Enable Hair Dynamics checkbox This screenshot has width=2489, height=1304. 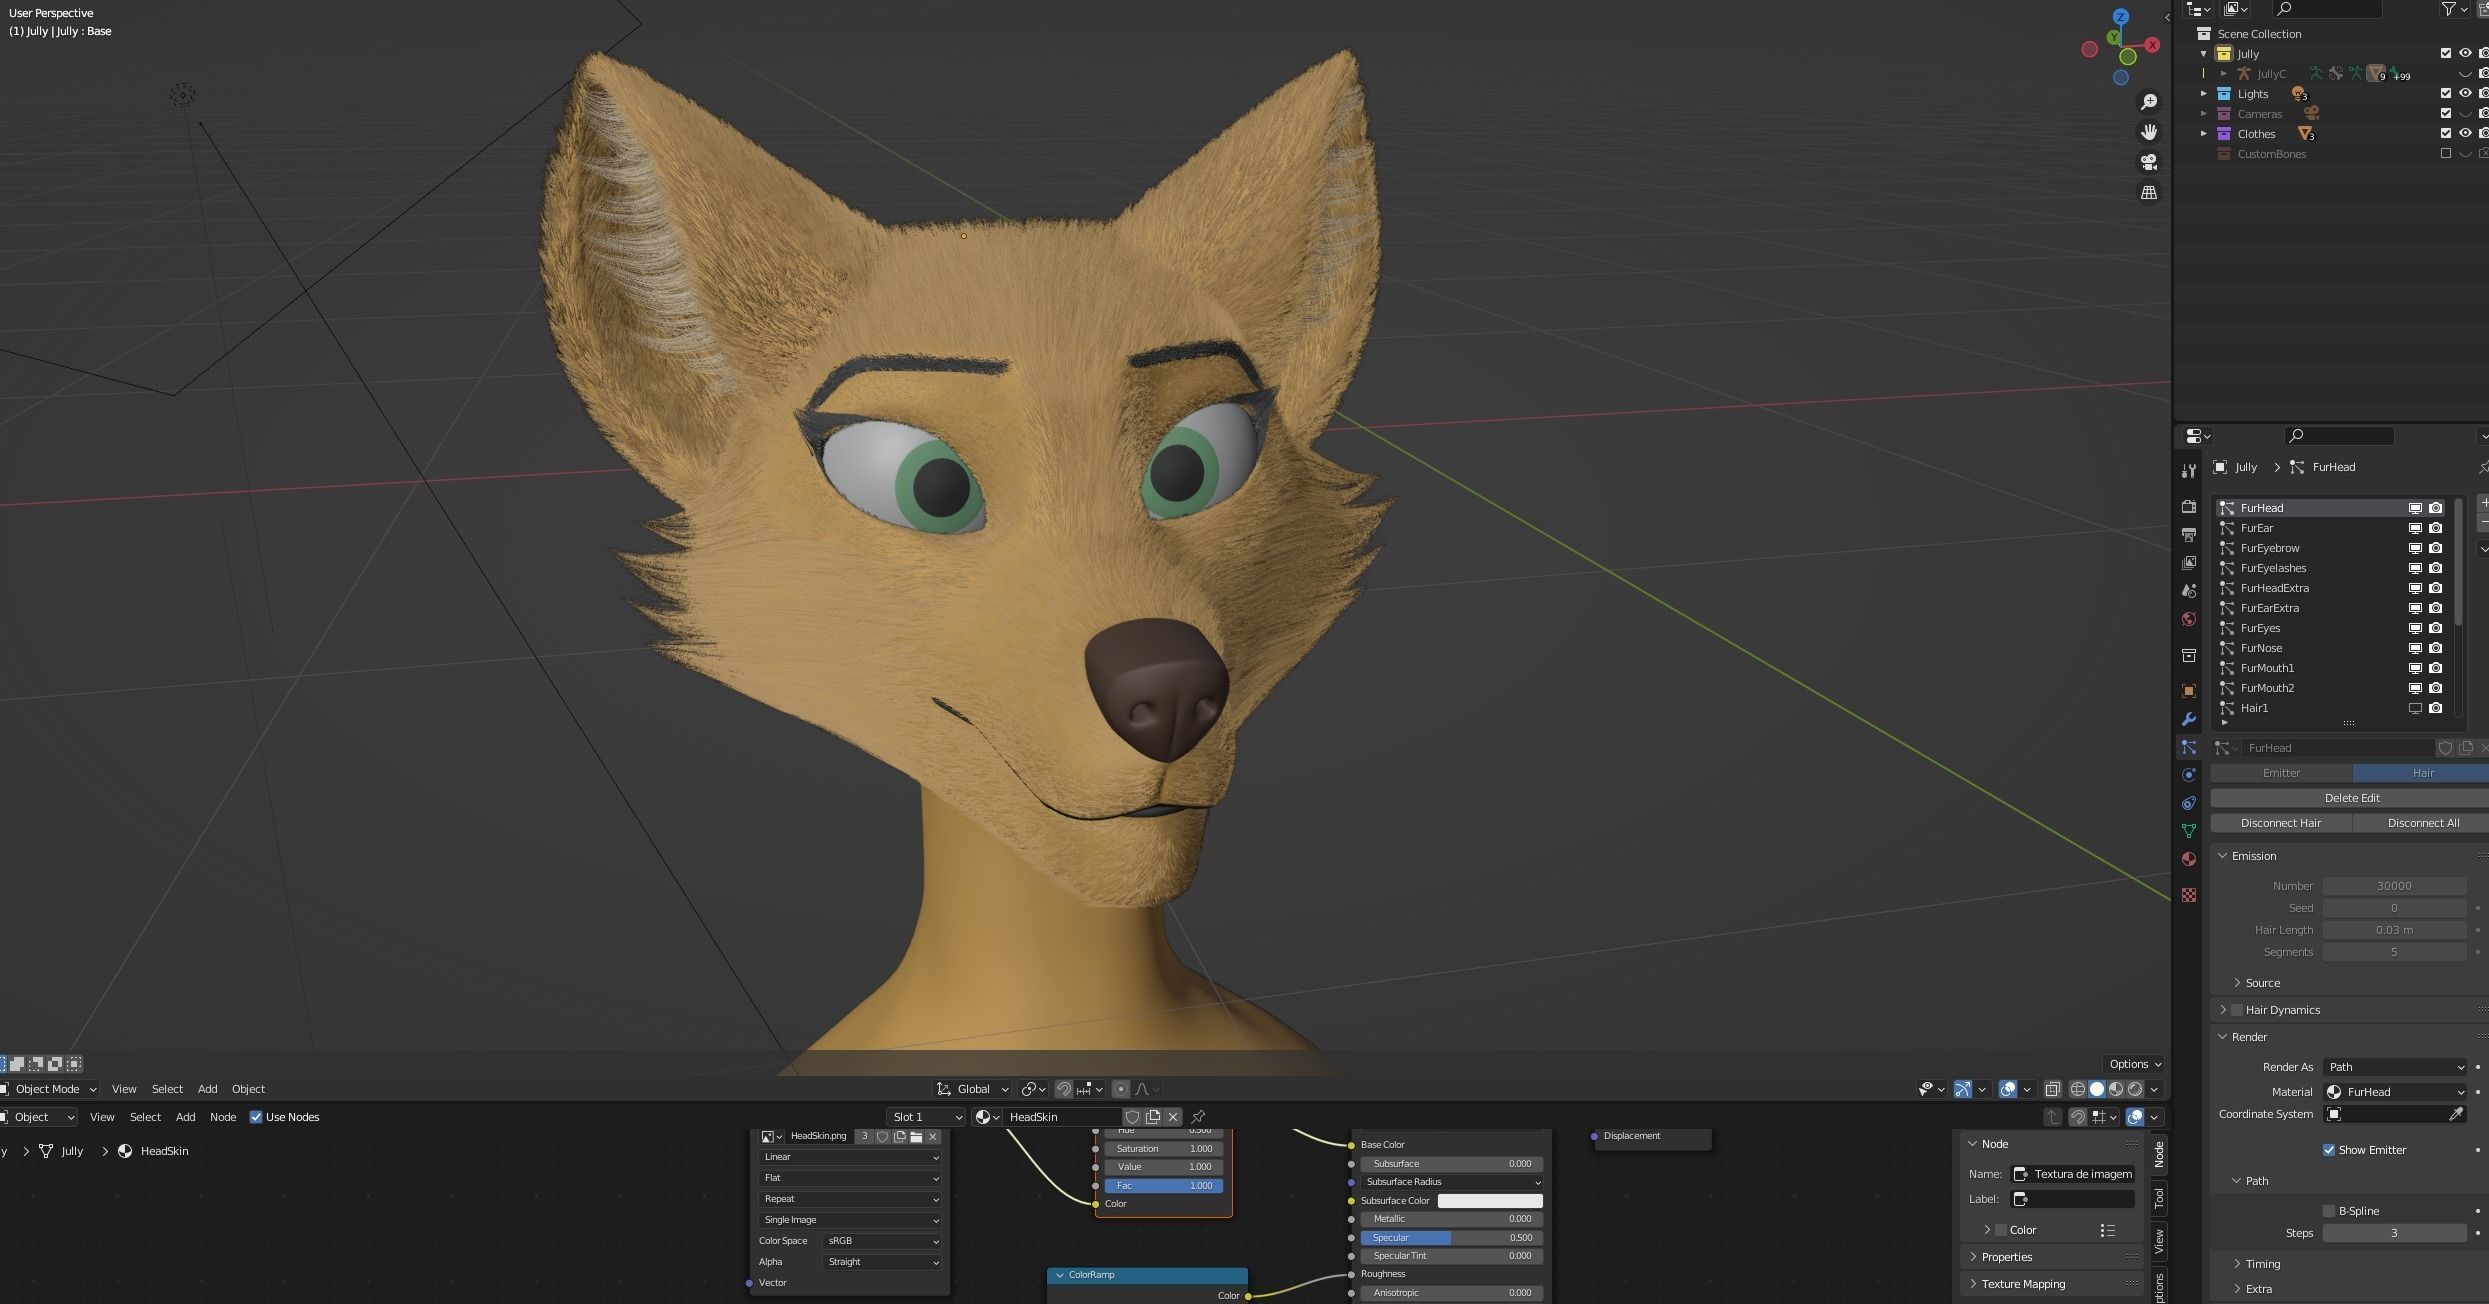[x=2237, y=1010]
